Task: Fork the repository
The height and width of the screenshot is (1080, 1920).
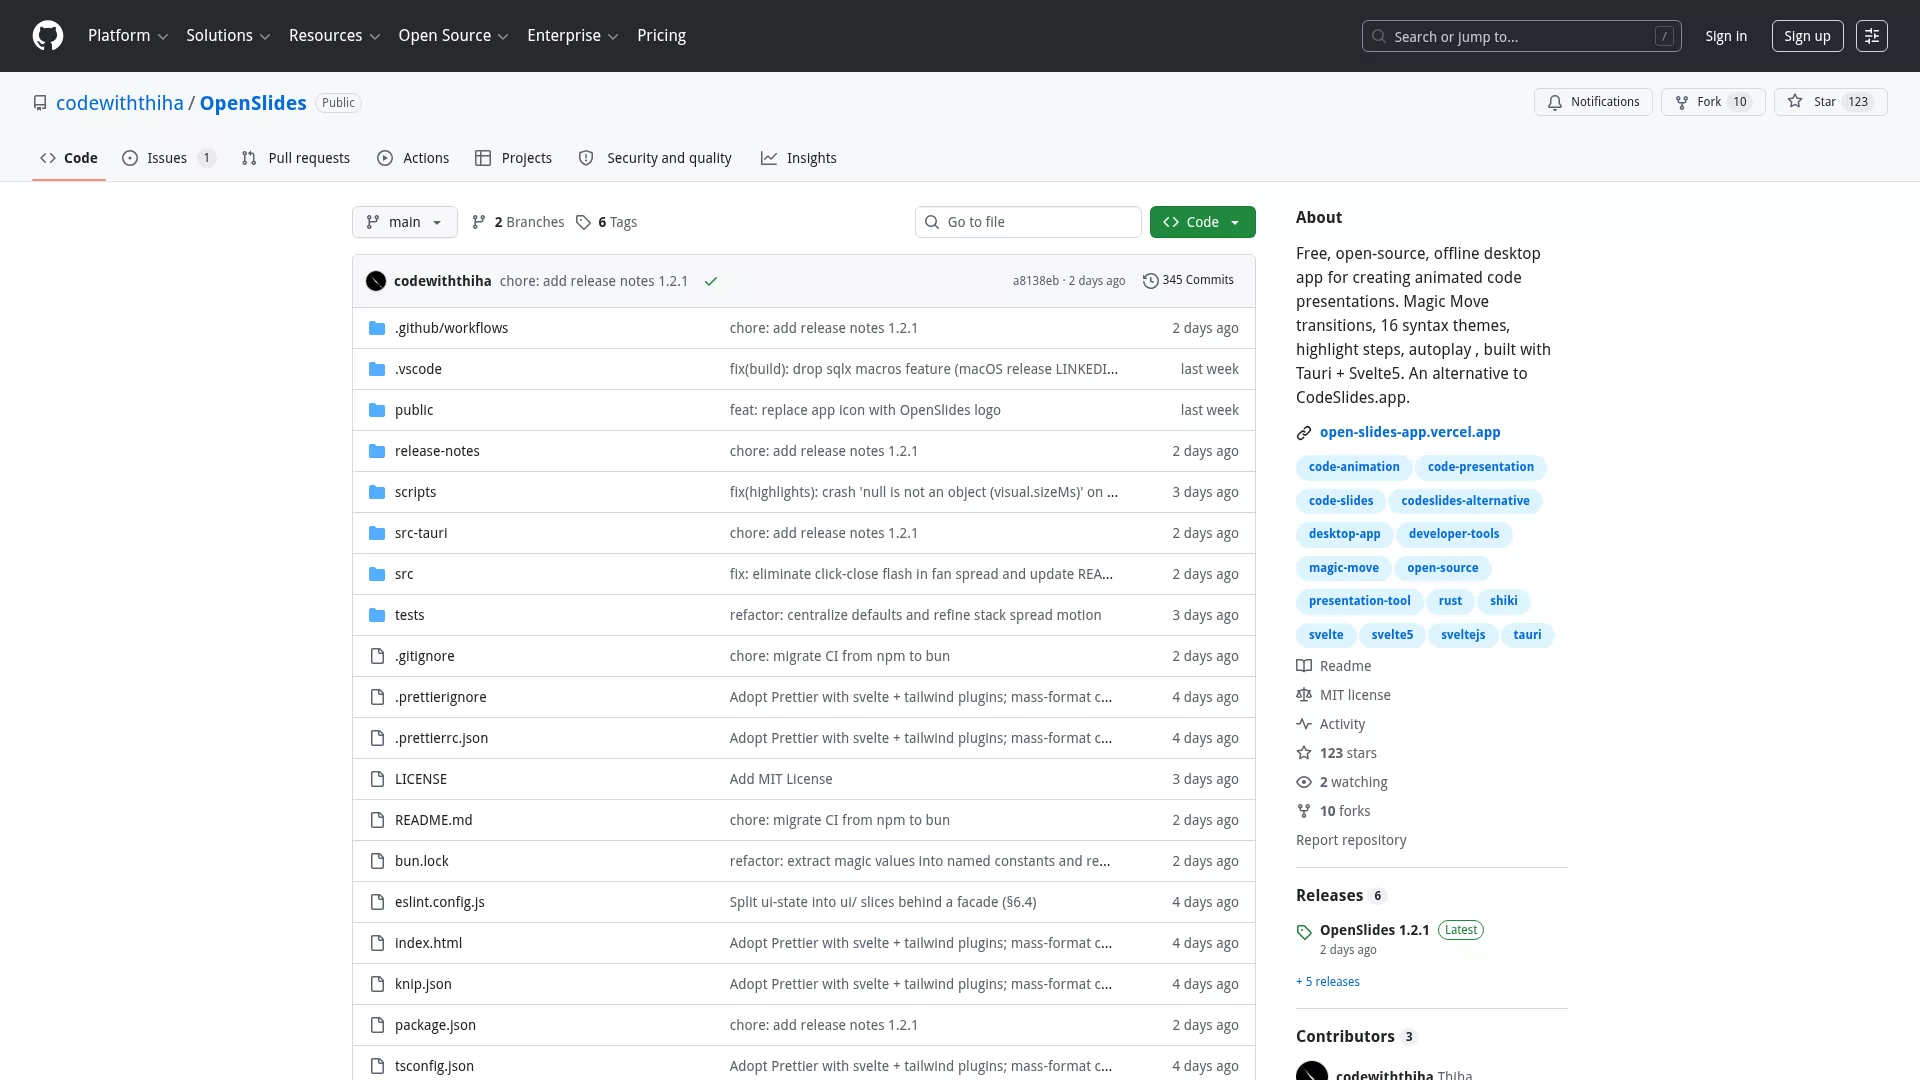Action: click(1713, 102)
